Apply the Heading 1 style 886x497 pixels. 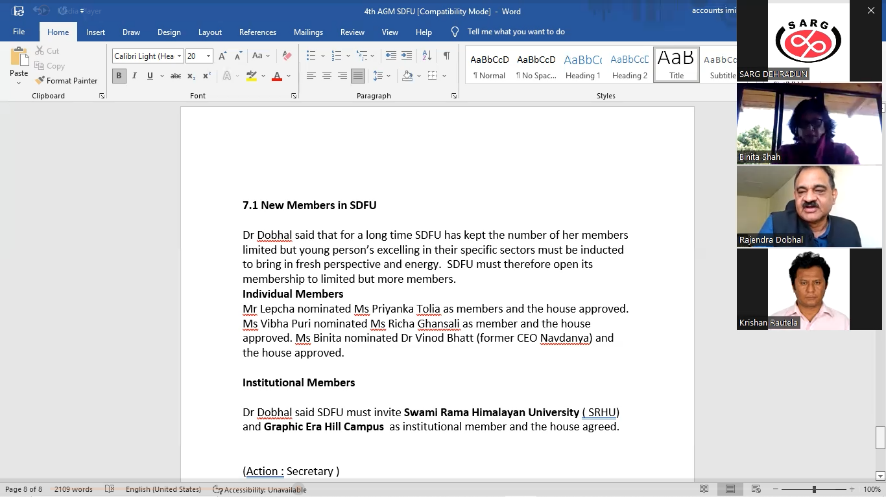582,65
